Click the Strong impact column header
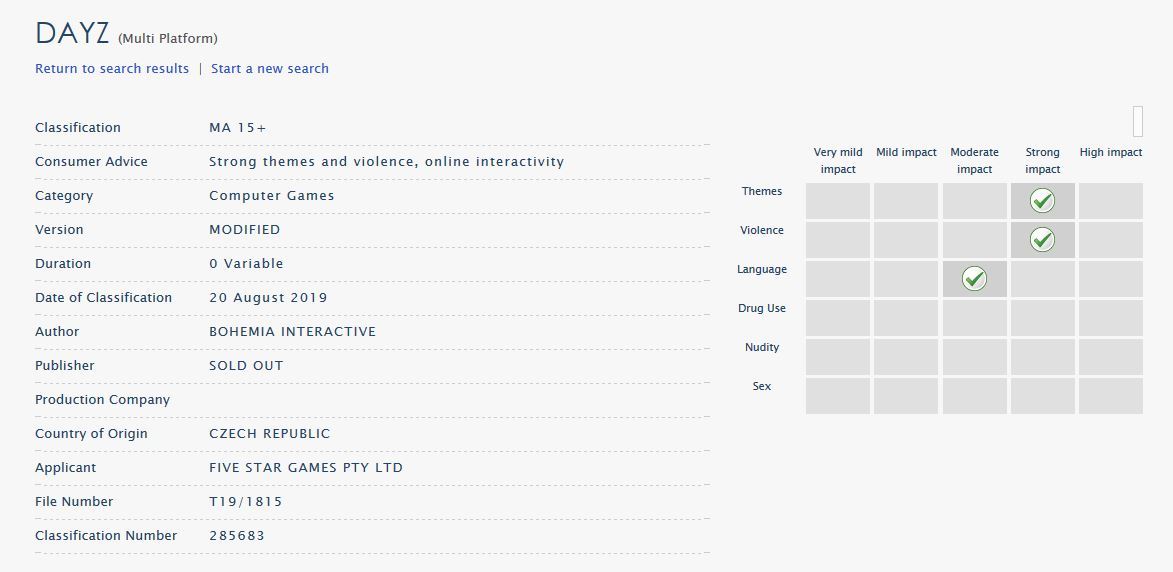 point(1042,161)
